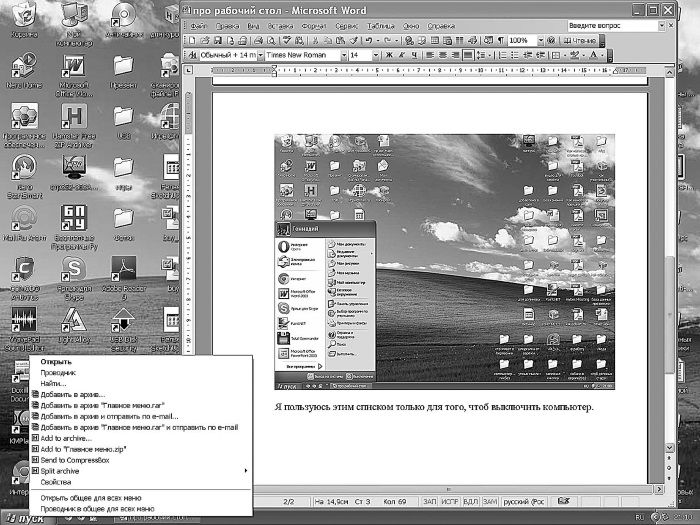Image resolution: width=700 pixels, height=525 pixels.
Task: Toggle Bold formatting in Word toolbar
Action: tap(387, 55)
